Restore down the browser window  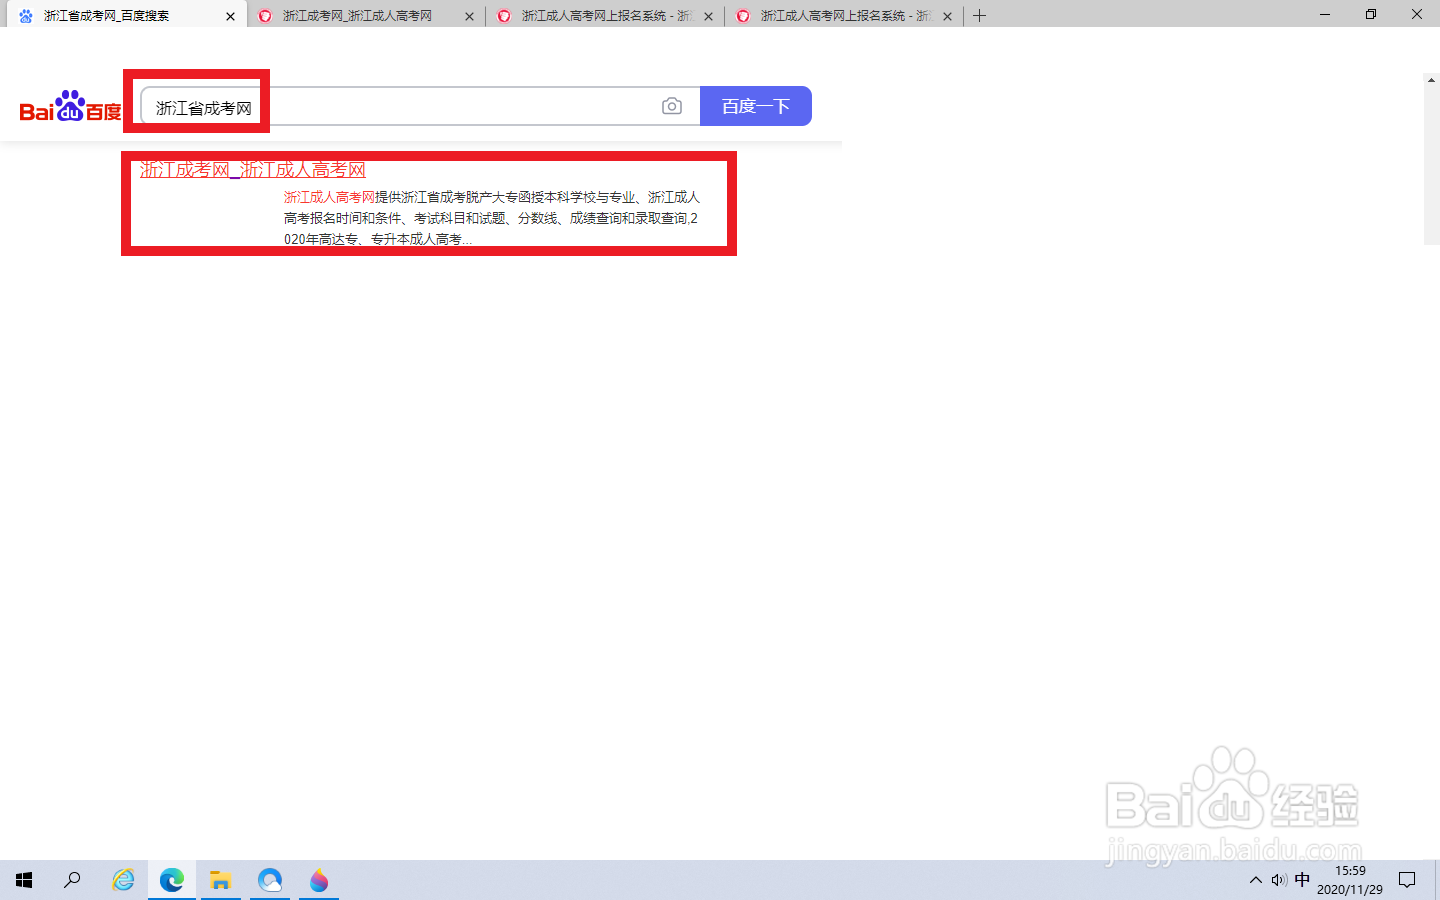[1371, 14]
